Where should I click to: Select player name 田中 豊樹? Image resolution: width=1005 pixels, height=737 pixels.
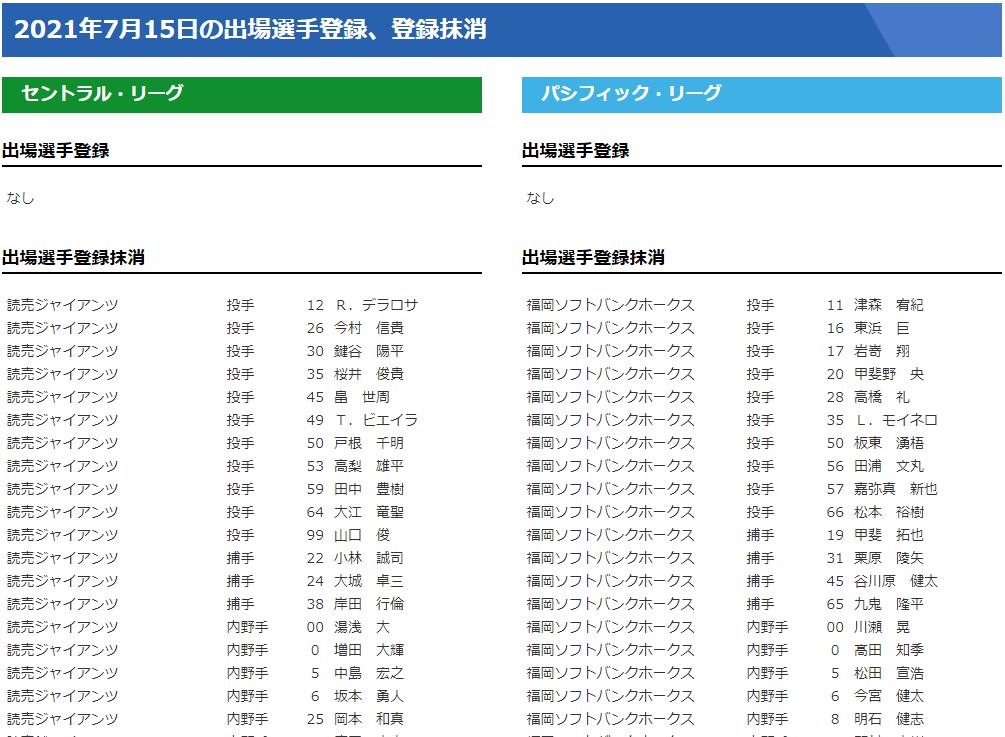[369, 490]
